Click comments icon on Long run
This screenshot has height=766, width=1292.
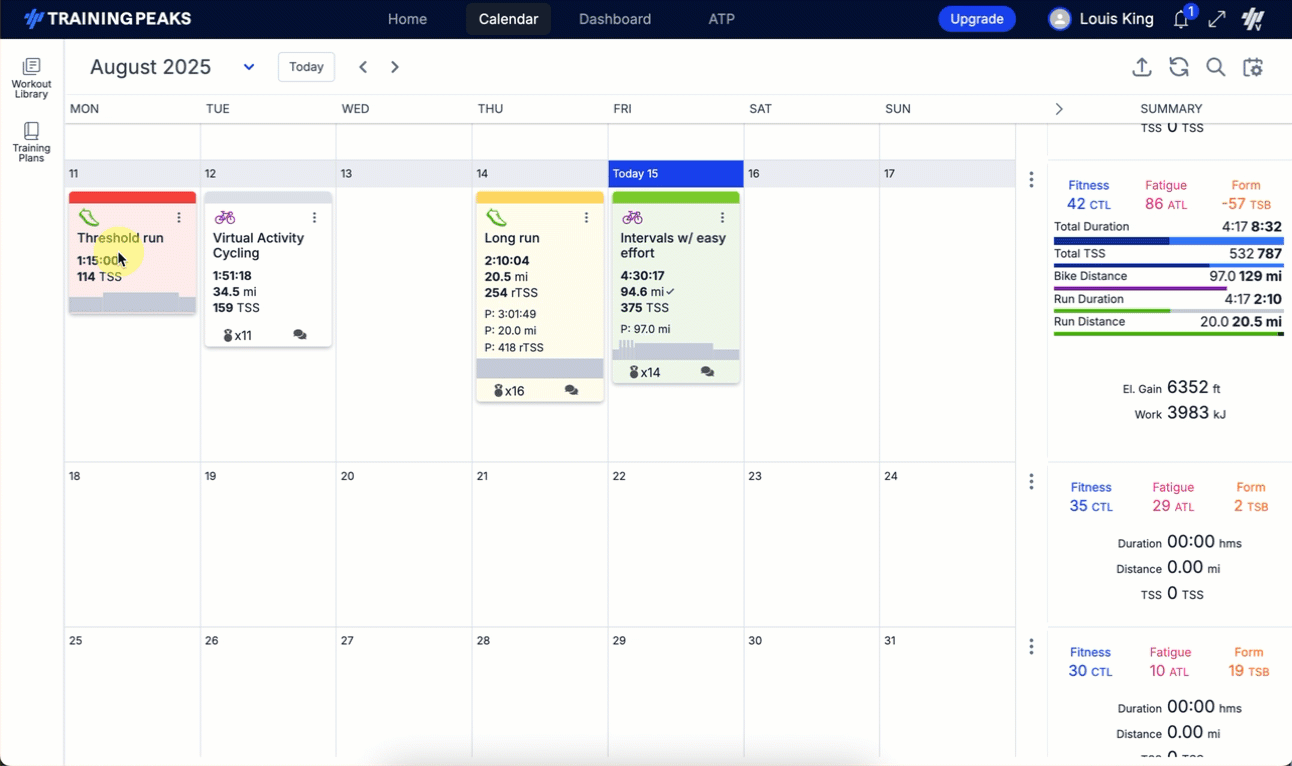(x=571, y=391)
